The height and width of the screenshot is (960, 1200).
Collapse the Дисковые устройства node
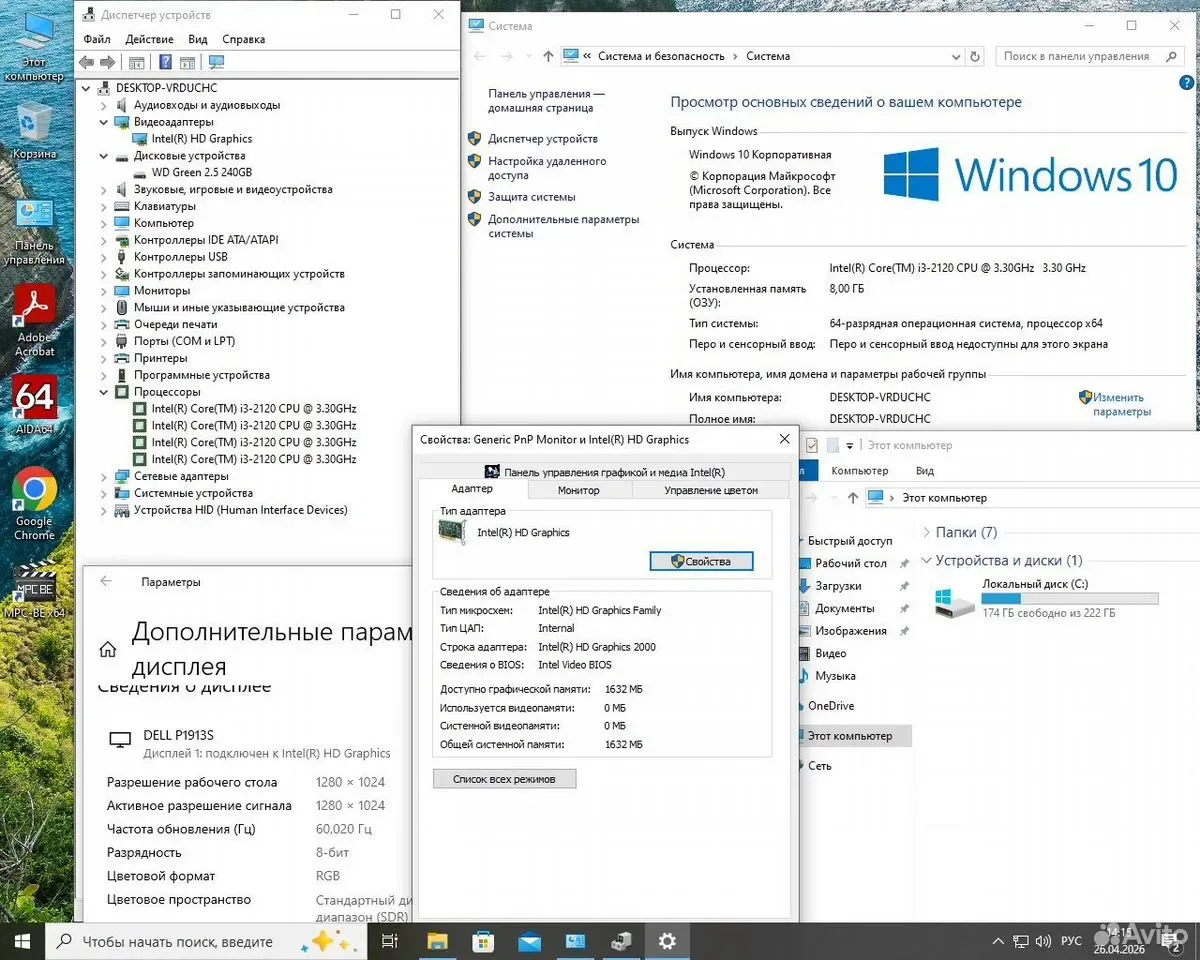click(103, 156)
